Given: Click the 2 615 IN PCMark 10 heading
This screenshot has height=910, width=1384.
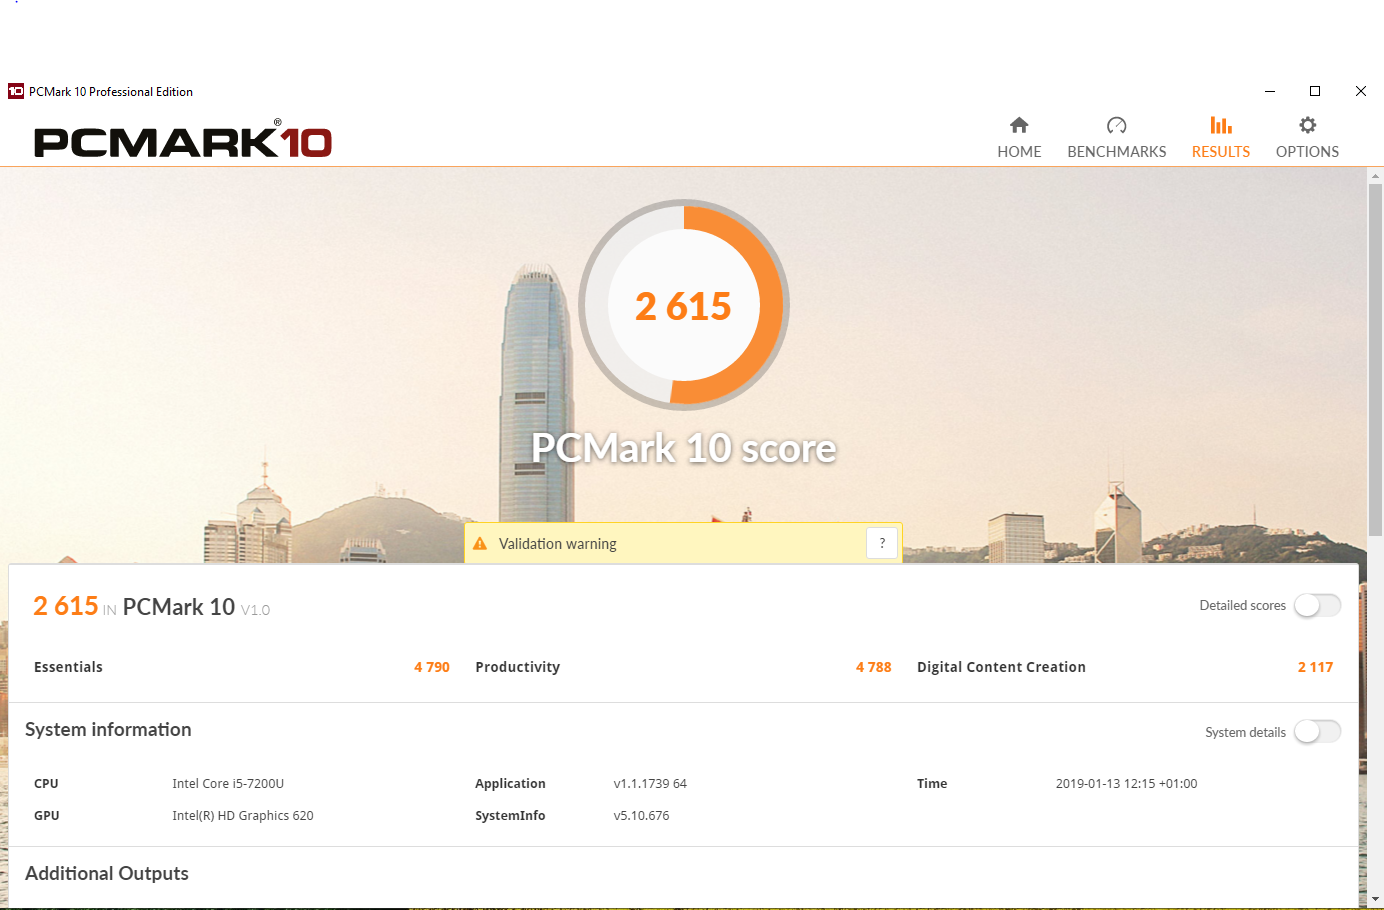Looking at the screenshot, I should click(151, 606).
